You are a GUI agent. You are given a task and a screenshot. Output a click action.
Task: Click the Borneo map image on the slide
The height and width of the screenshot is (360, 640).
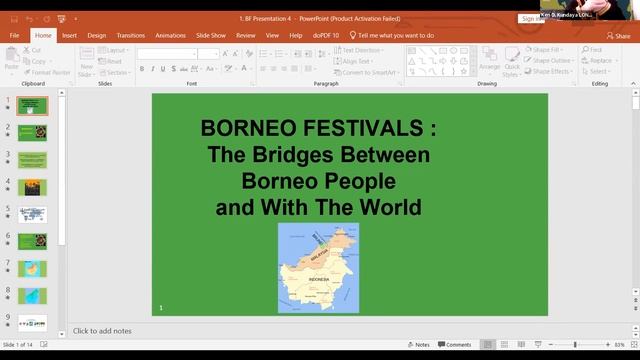[319, 268]
